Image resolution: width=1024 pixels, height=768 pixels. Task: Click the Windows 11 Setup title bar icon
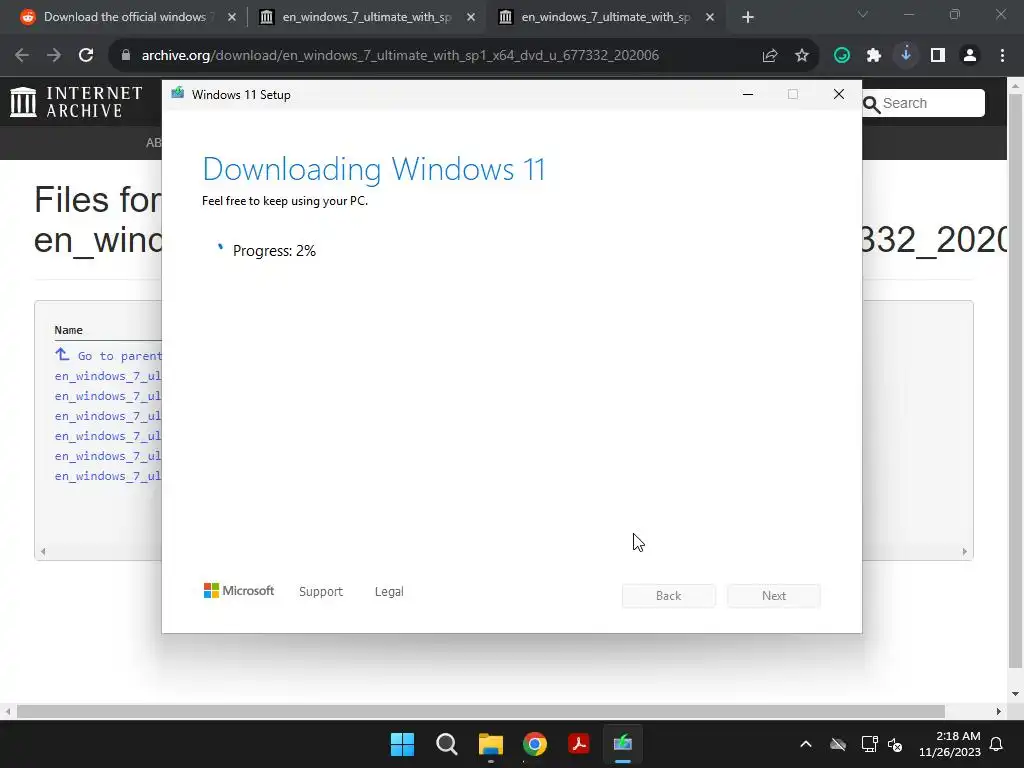[x=178, y=94]
